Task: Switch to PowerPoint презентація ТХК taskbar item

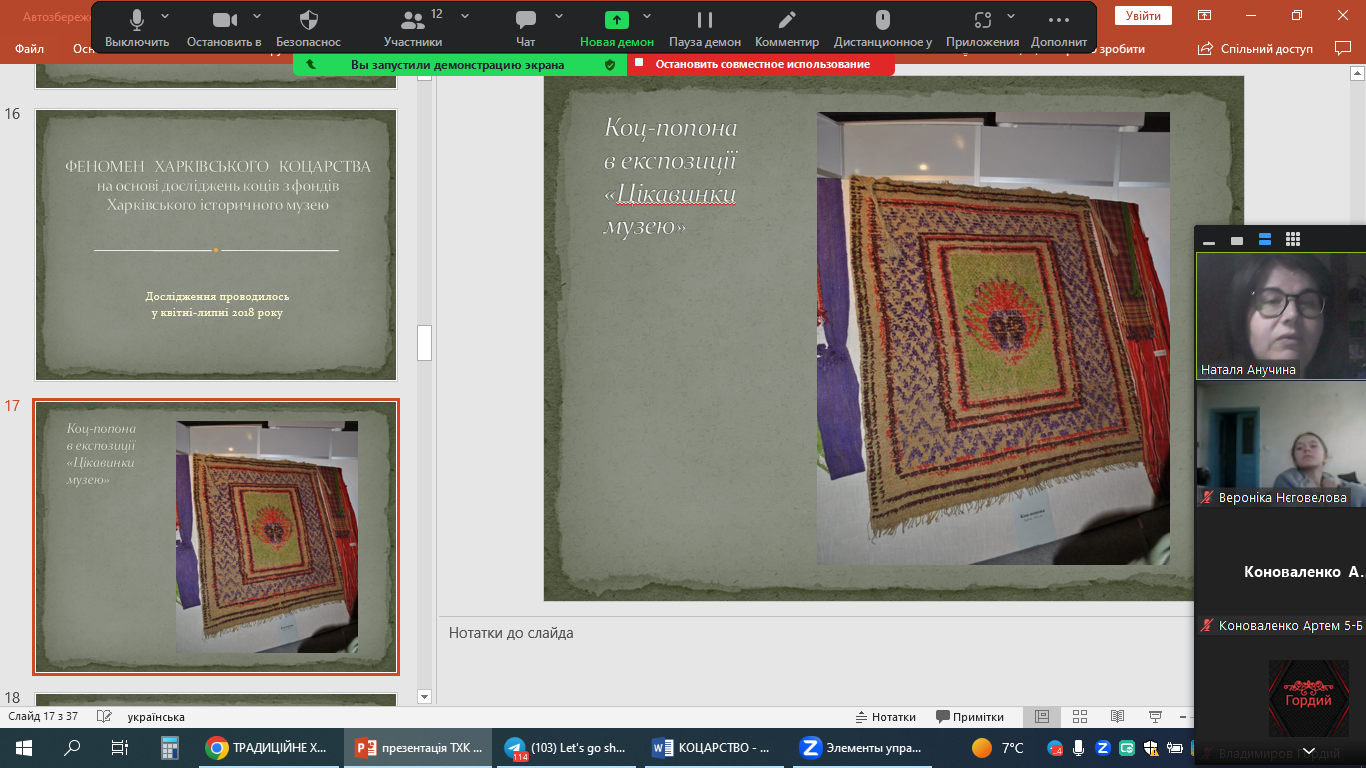Action: [x=419, y=747]
